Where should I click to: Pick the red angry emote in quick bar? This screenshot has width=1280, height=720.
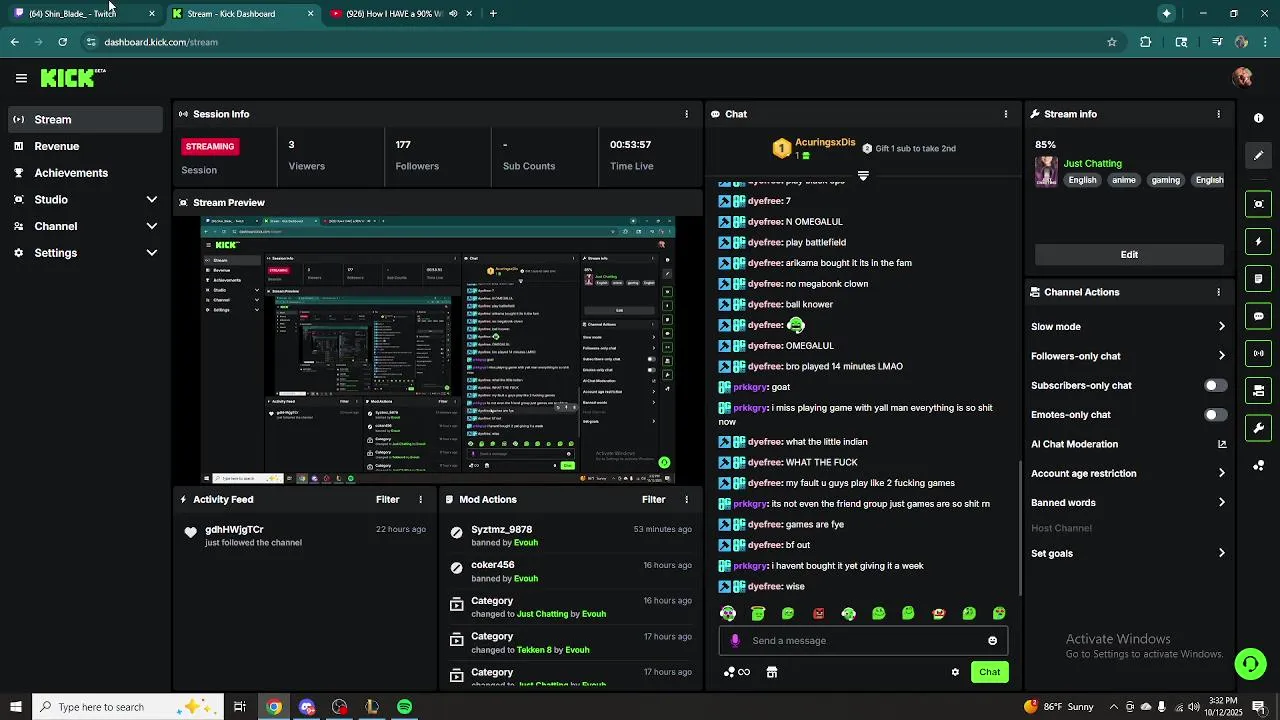click(818, 613)
